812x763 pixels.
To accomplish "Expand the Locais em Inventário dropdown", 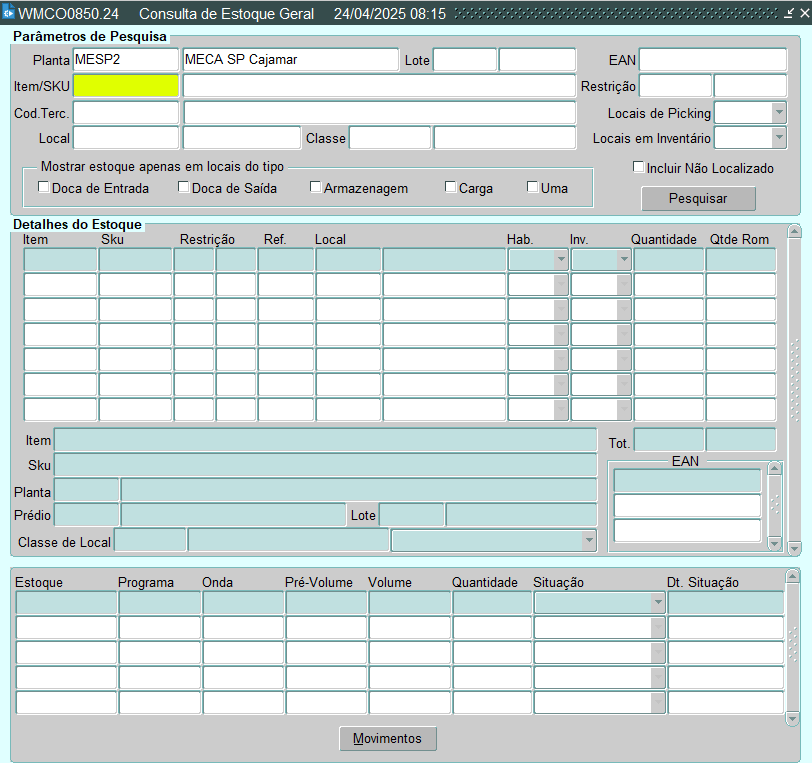I will (x=779, y=138).
